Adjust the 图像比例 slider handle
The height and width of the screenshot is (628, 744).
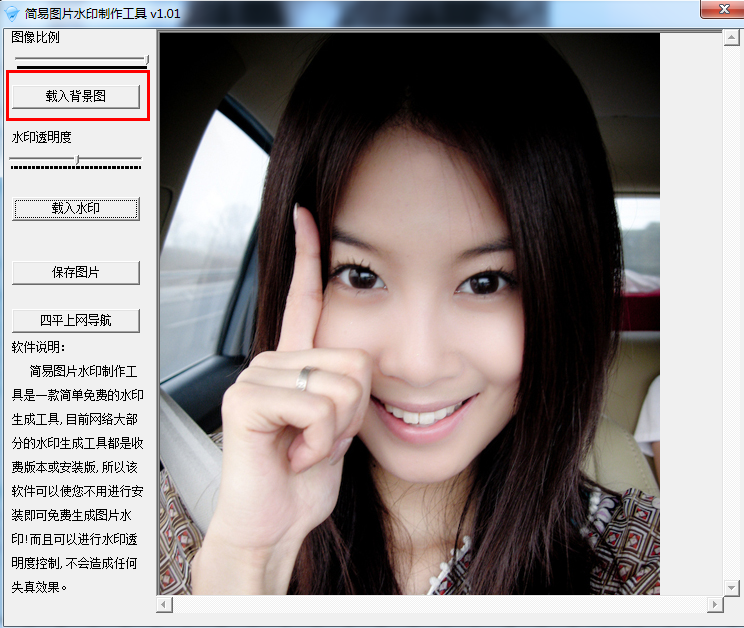point(147,60)
